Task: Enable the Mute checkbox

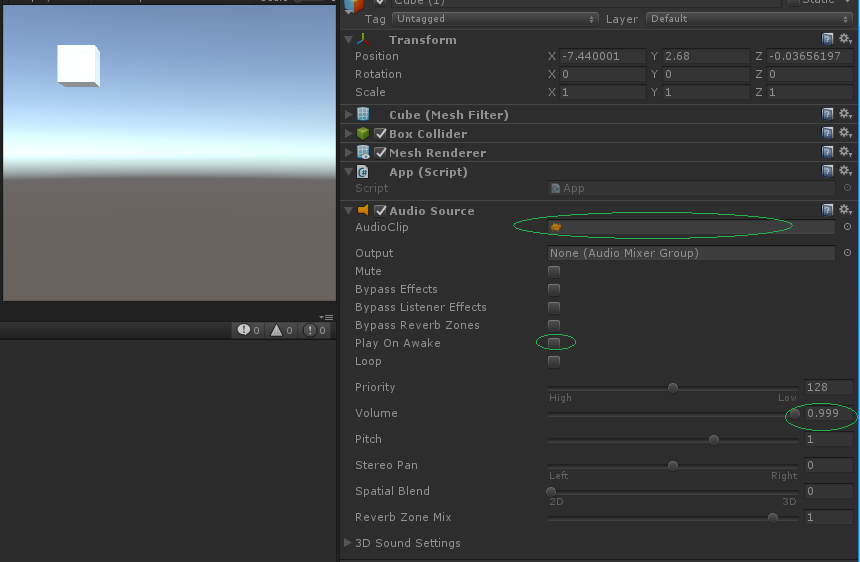Action: 554,271
